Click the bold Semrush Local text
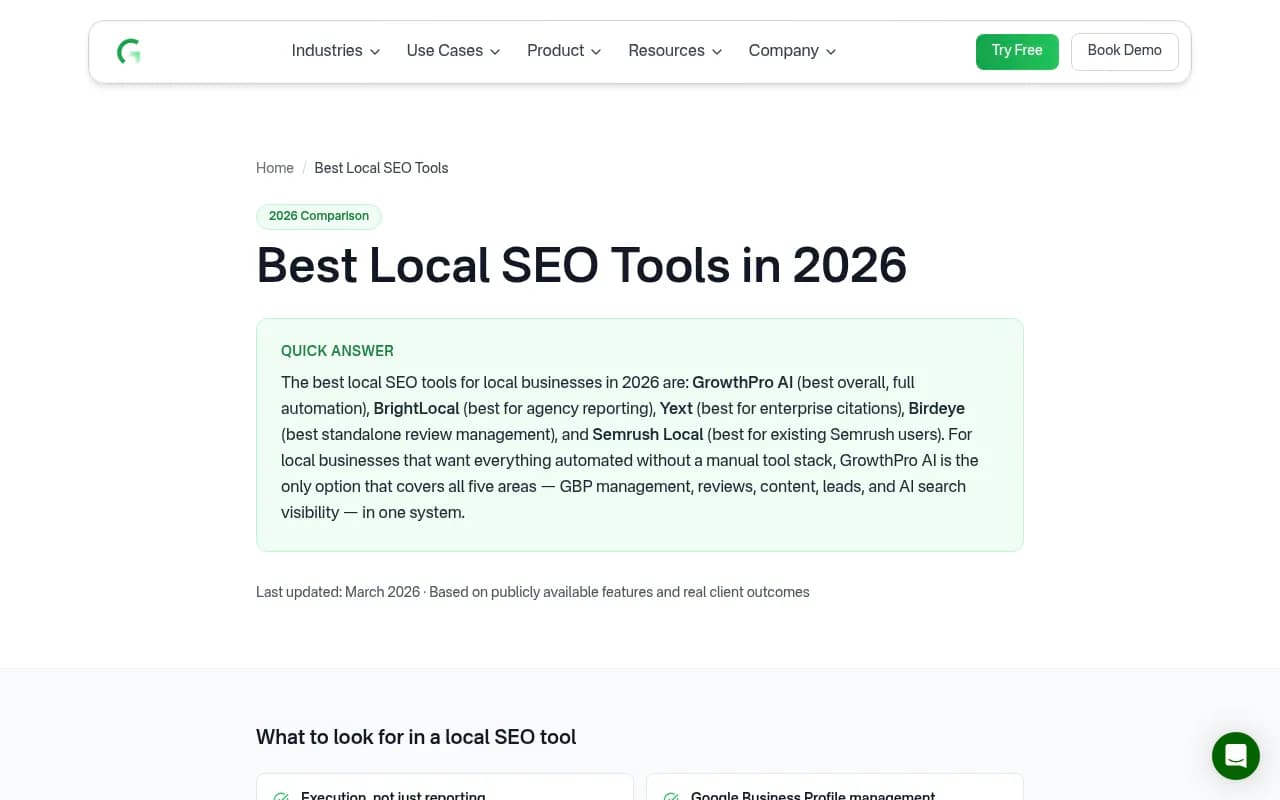 pyautogui.click(x=648, y=435)
